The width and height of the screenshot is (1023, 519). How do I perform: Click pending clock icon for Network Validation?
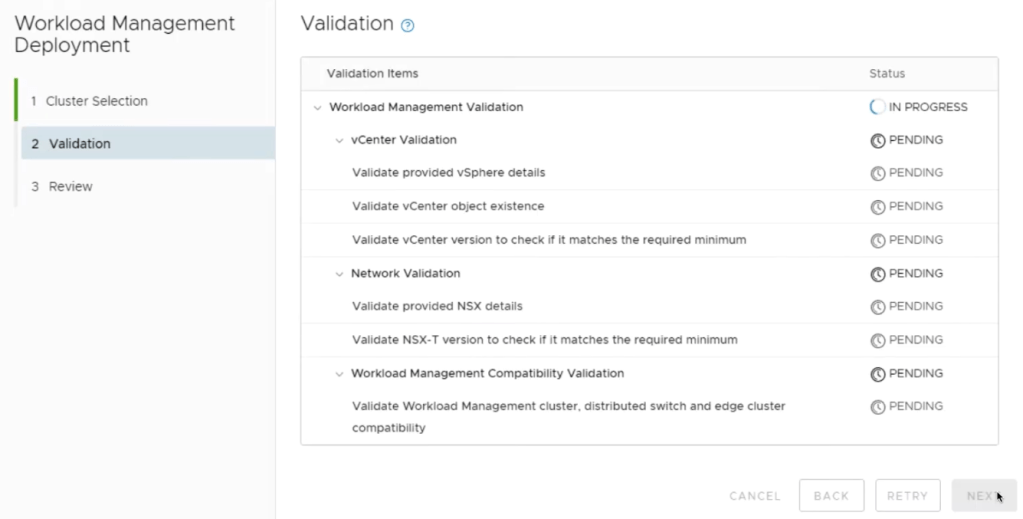(x=878, y=273)
